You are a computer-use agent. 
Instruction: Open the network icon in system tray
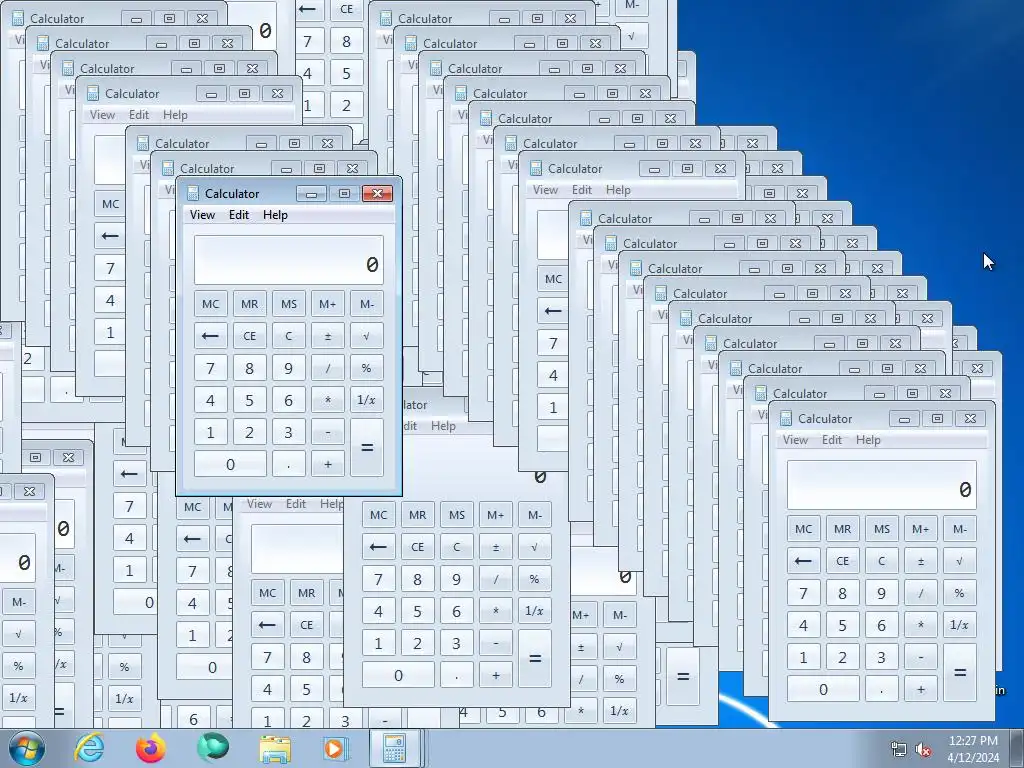[899, 750]
